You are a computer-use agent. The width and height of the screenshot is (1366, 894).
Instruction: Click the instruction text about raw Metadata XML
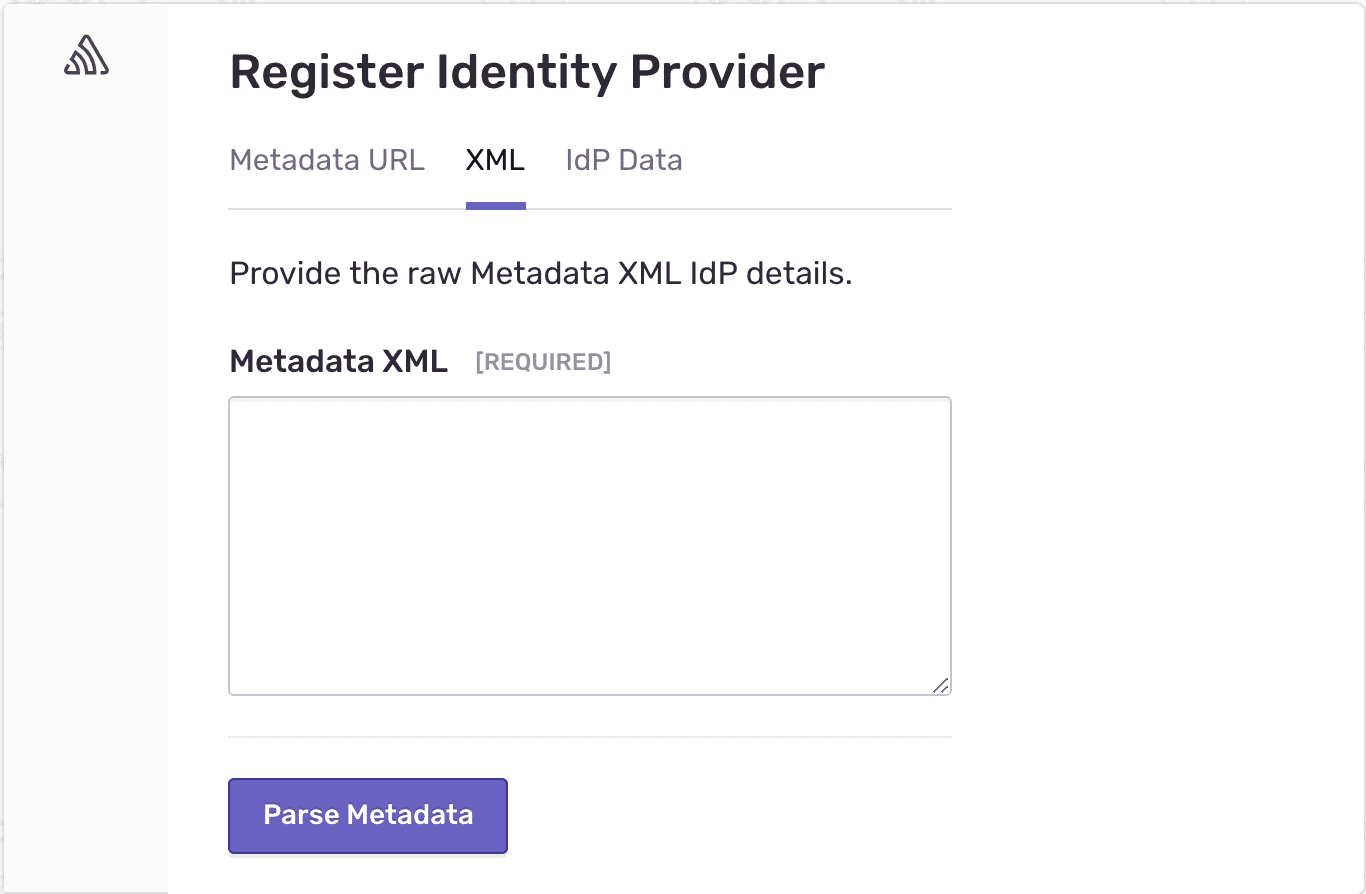(541, 273)
